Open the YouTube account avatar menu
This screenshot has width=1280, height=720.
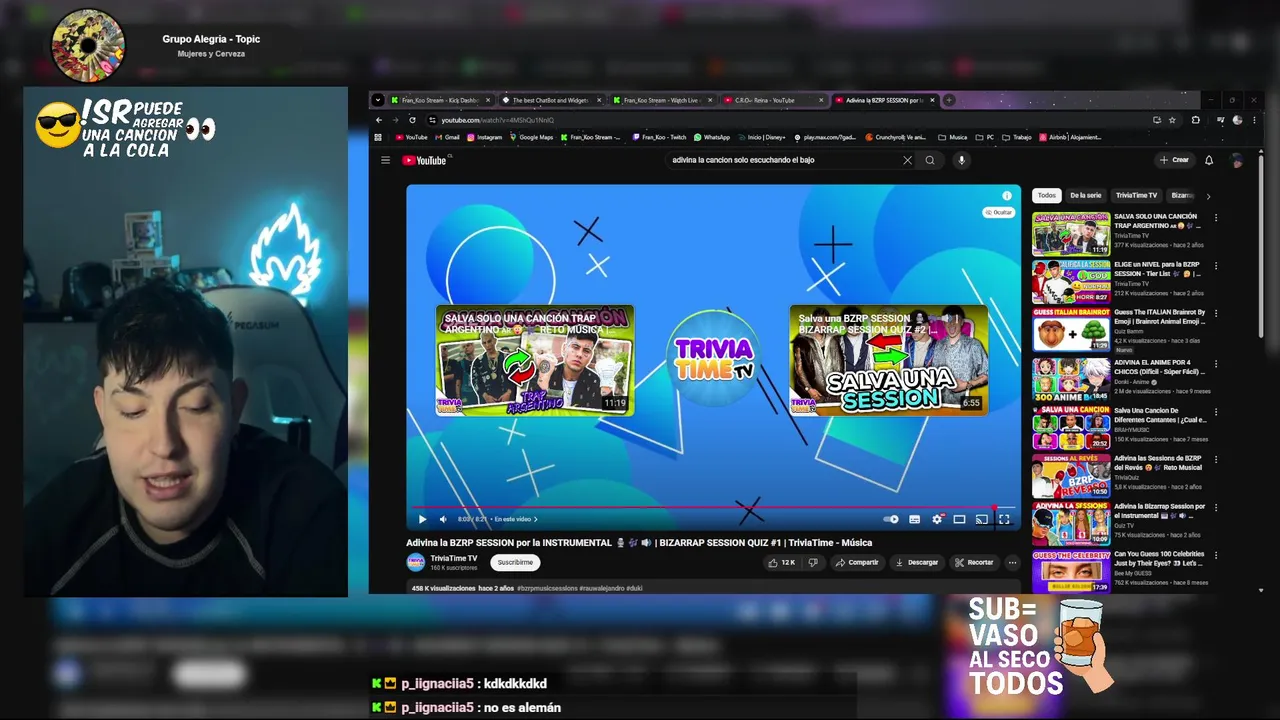1237,160
